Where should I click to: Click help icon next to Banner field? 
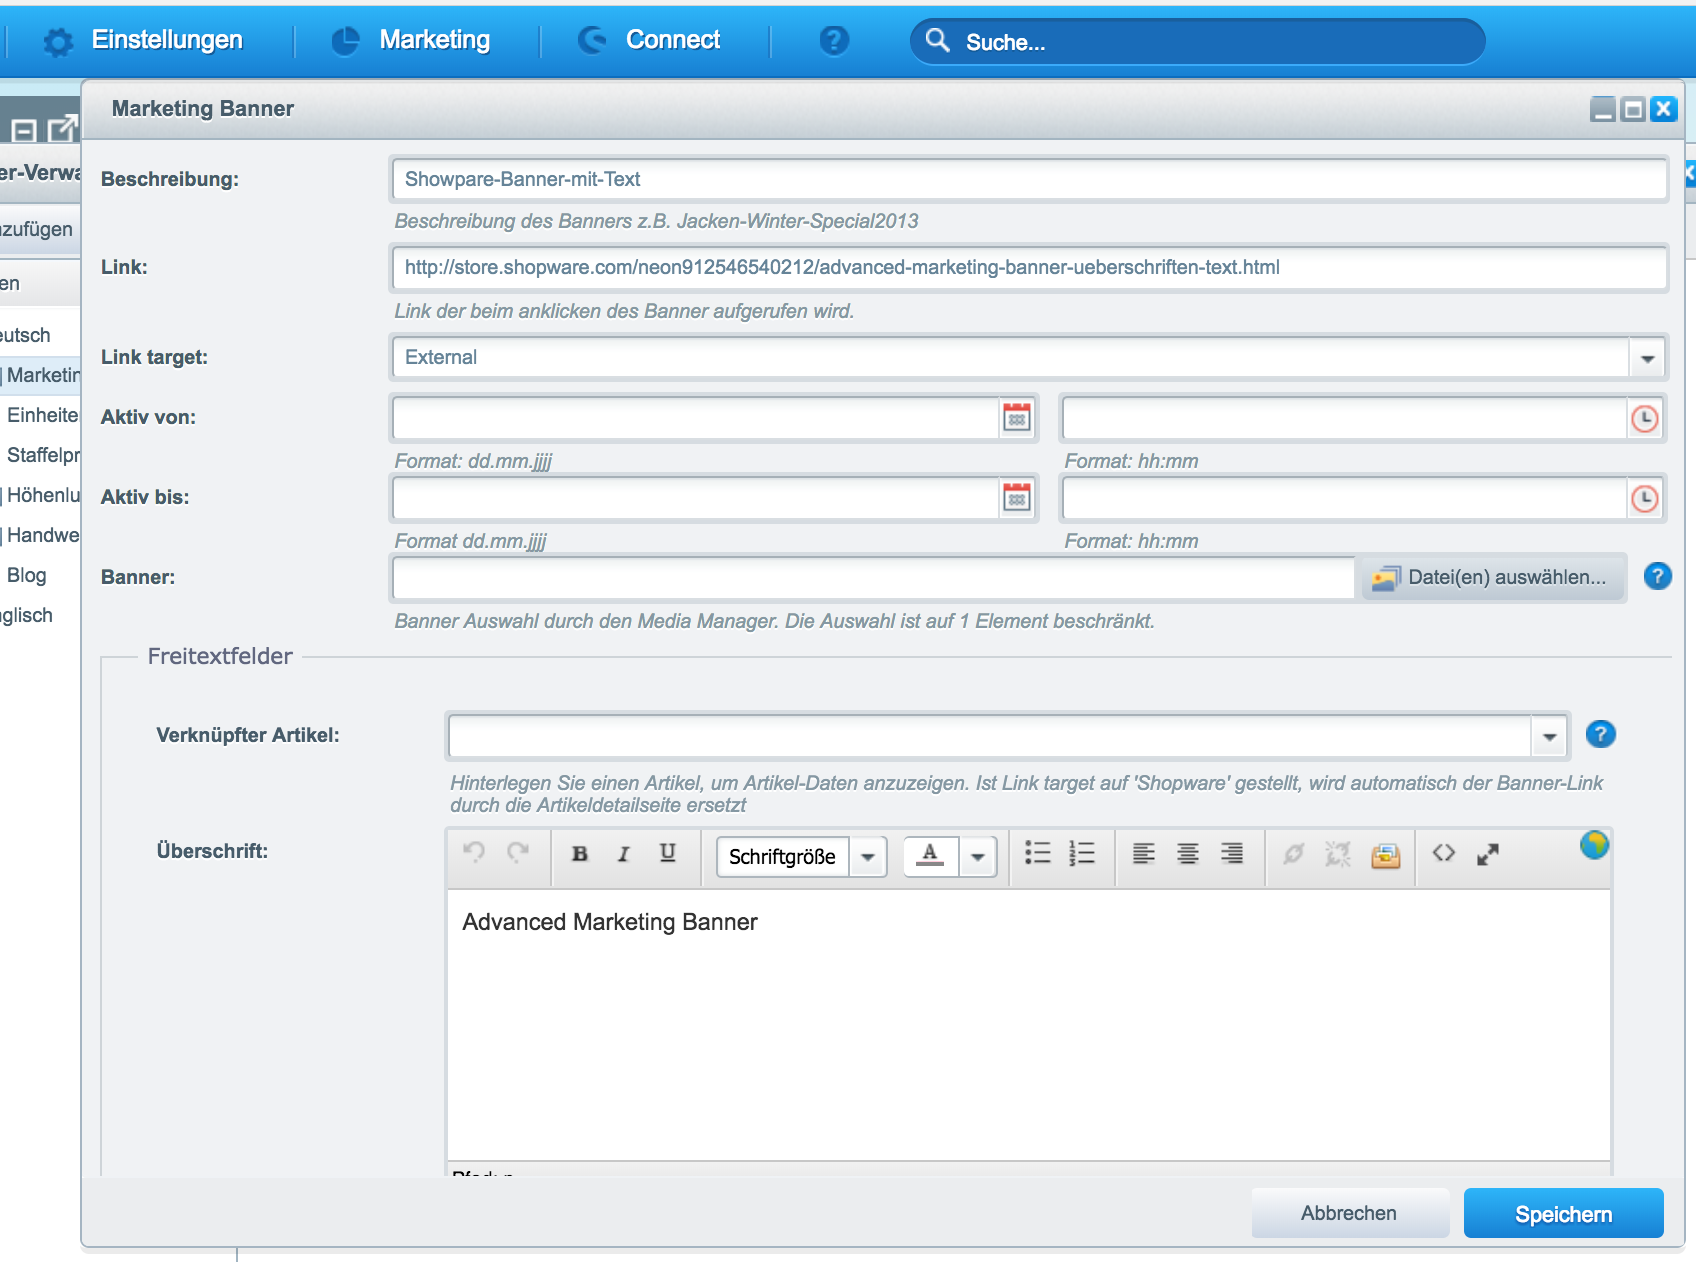(1658, 576)
